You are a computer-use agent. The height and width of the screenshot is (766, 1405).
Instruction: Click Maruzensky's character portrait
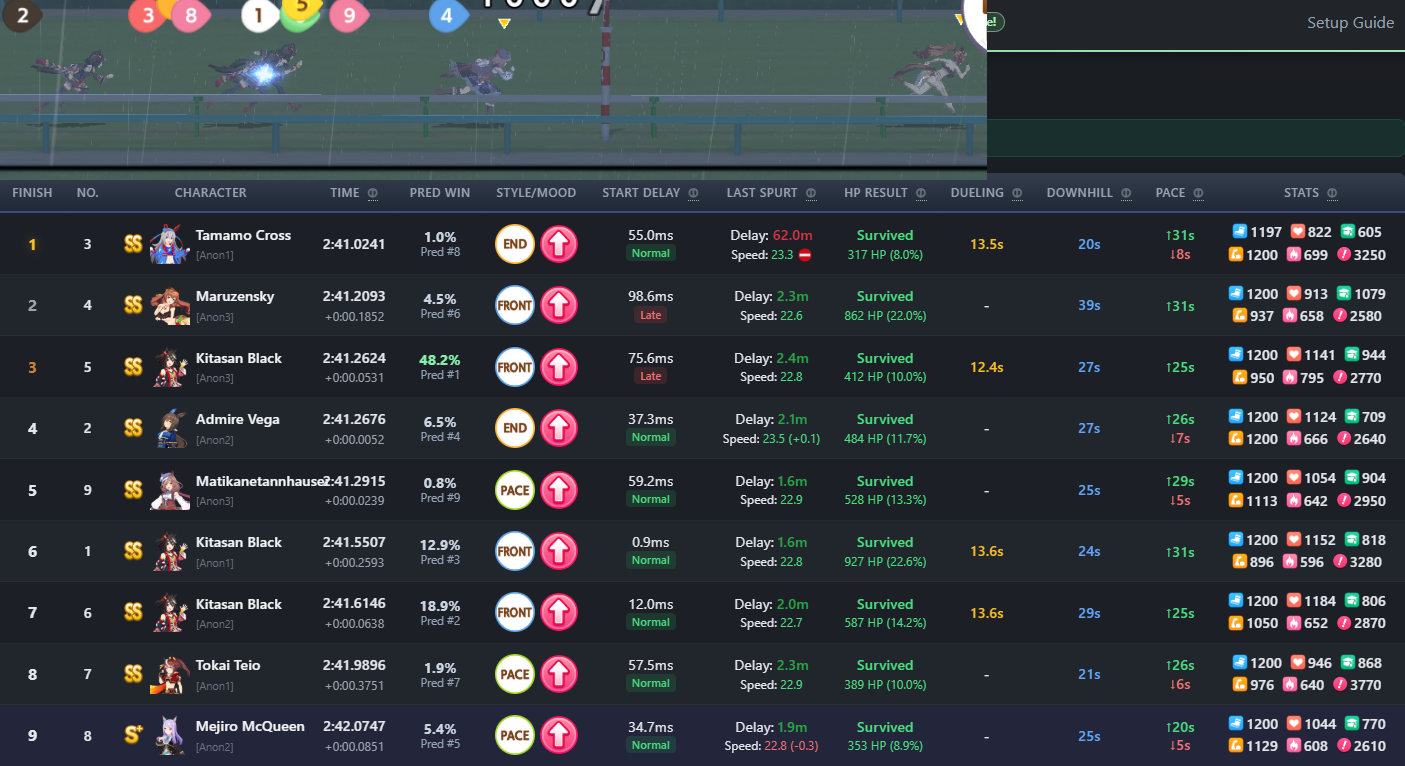[170, 305]
